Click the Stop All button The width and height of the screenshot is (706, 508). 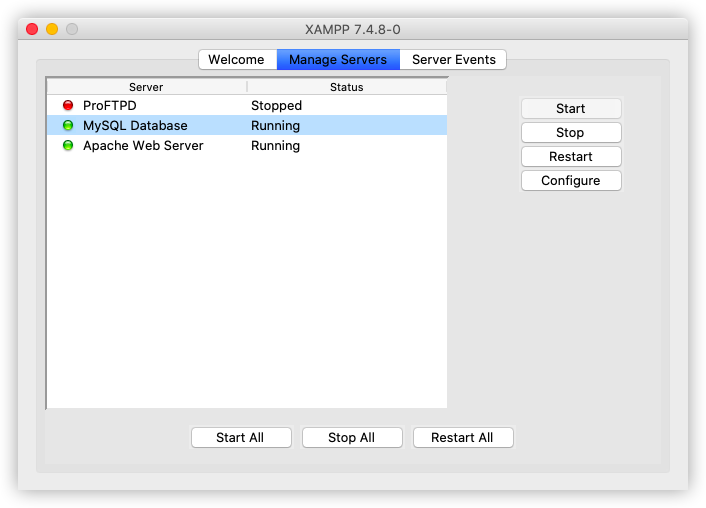[x=352, y=437]
